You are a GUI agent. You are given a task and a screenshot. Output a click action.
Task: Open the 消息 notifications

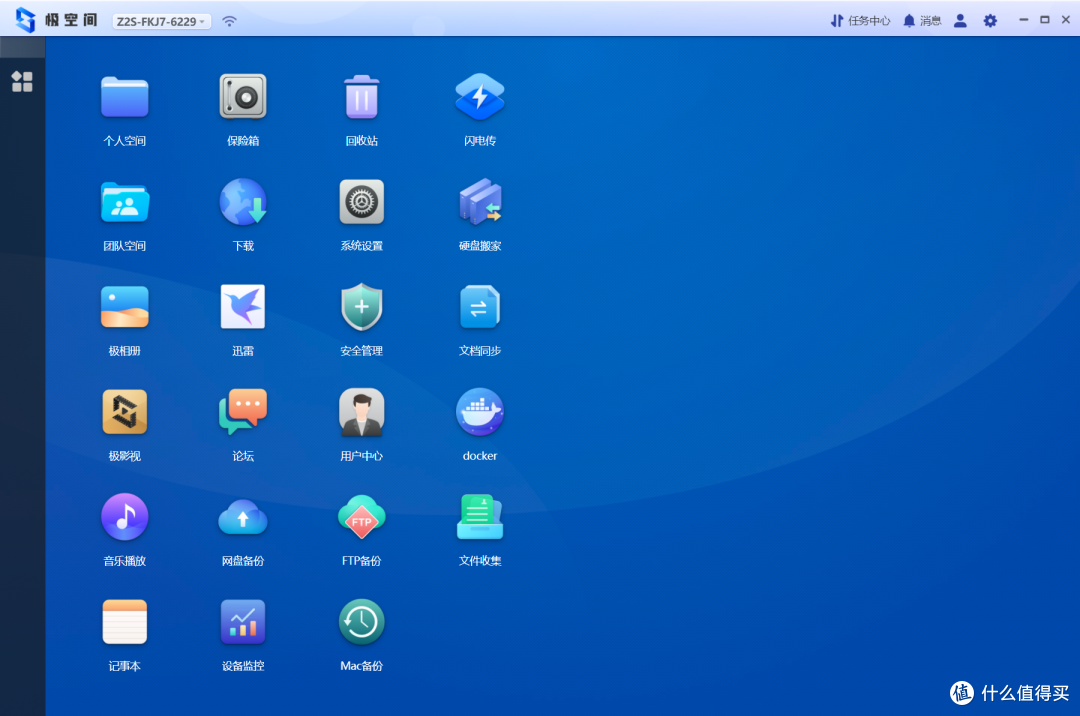pyautogui.click(x=922, y=21)
